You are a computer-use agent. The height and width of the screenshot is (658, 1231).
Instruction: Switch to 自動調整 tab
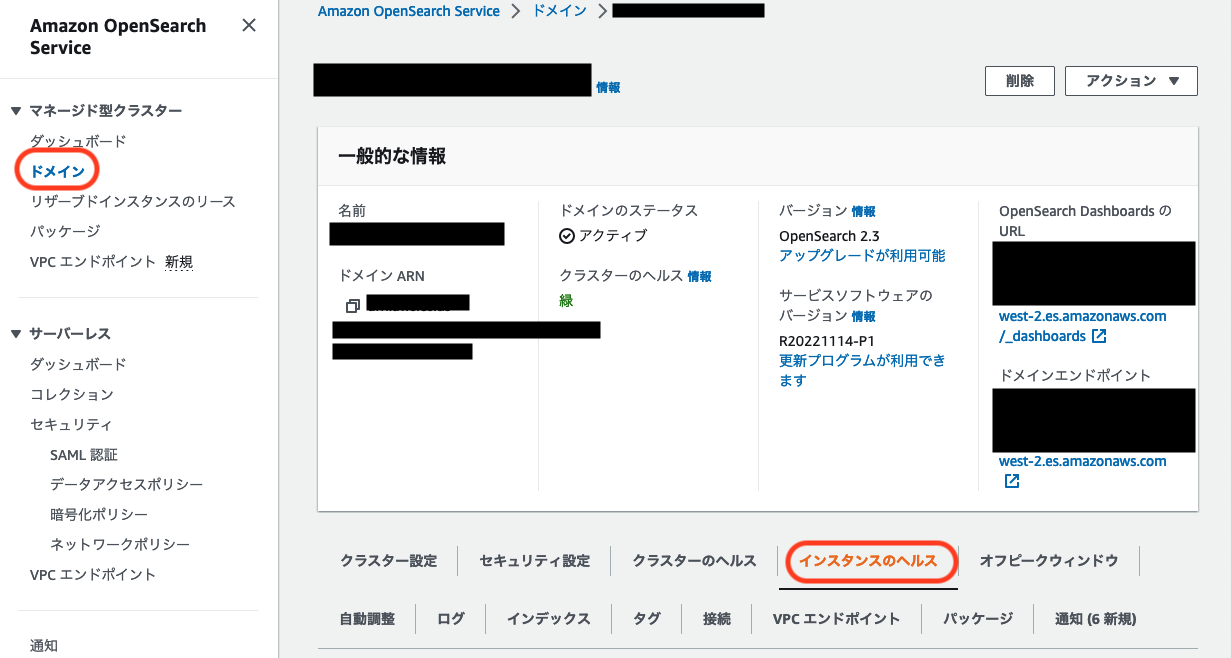click(x=367, y=619)
